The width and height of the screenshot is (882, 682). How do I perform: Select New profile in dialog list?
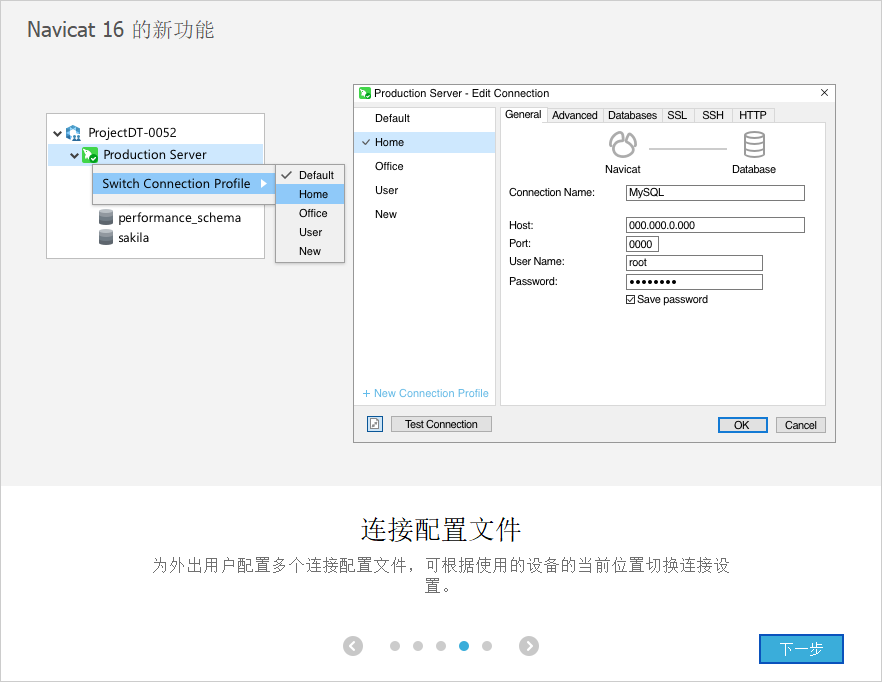425,214
